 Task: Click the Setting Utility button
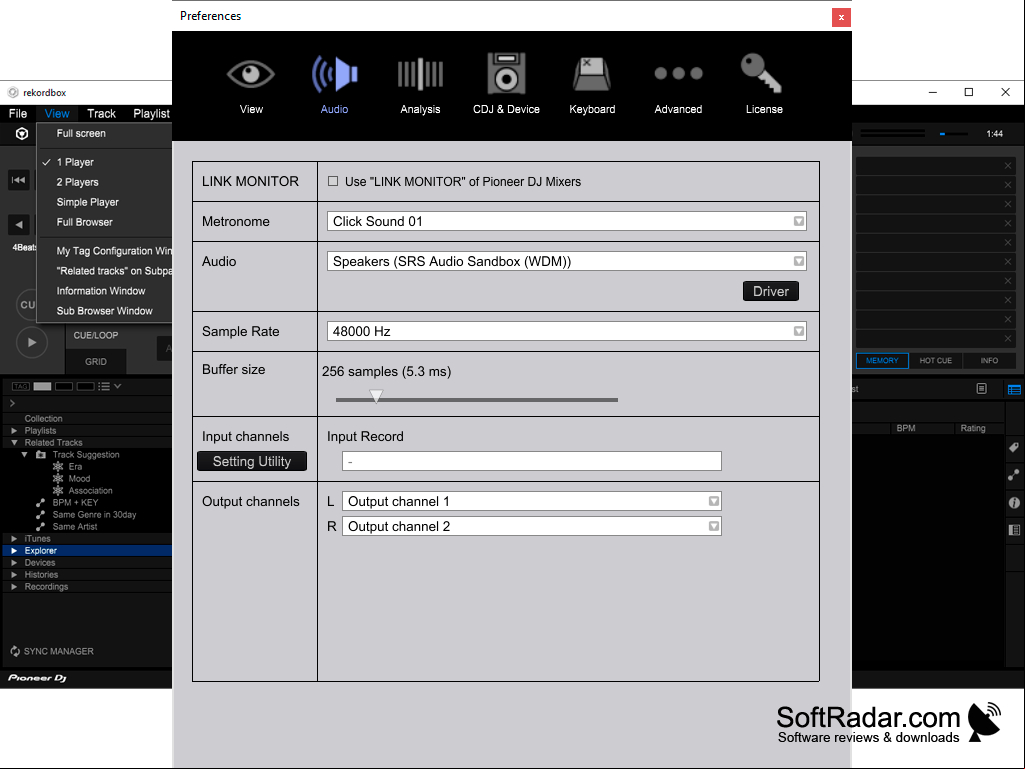[x=252, y=461]
